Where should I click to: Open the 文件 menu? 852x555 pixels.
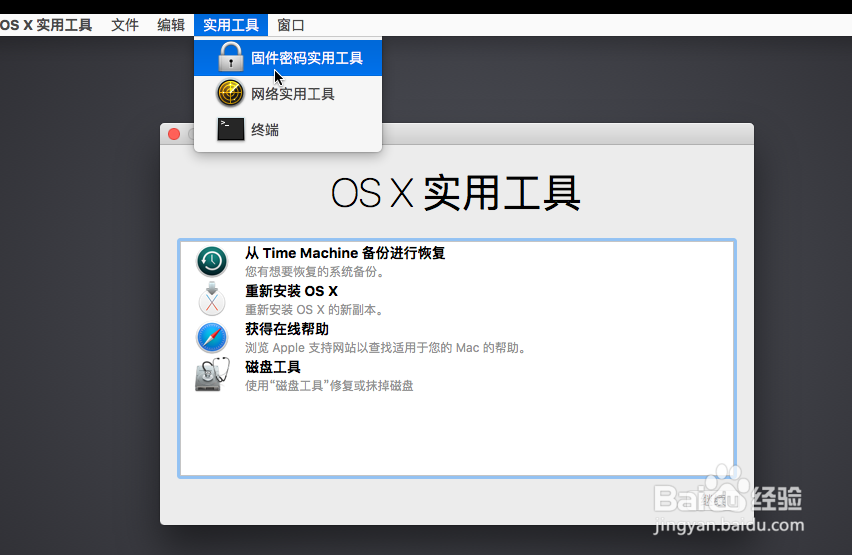pyautogui.click(x=125, y=25)
